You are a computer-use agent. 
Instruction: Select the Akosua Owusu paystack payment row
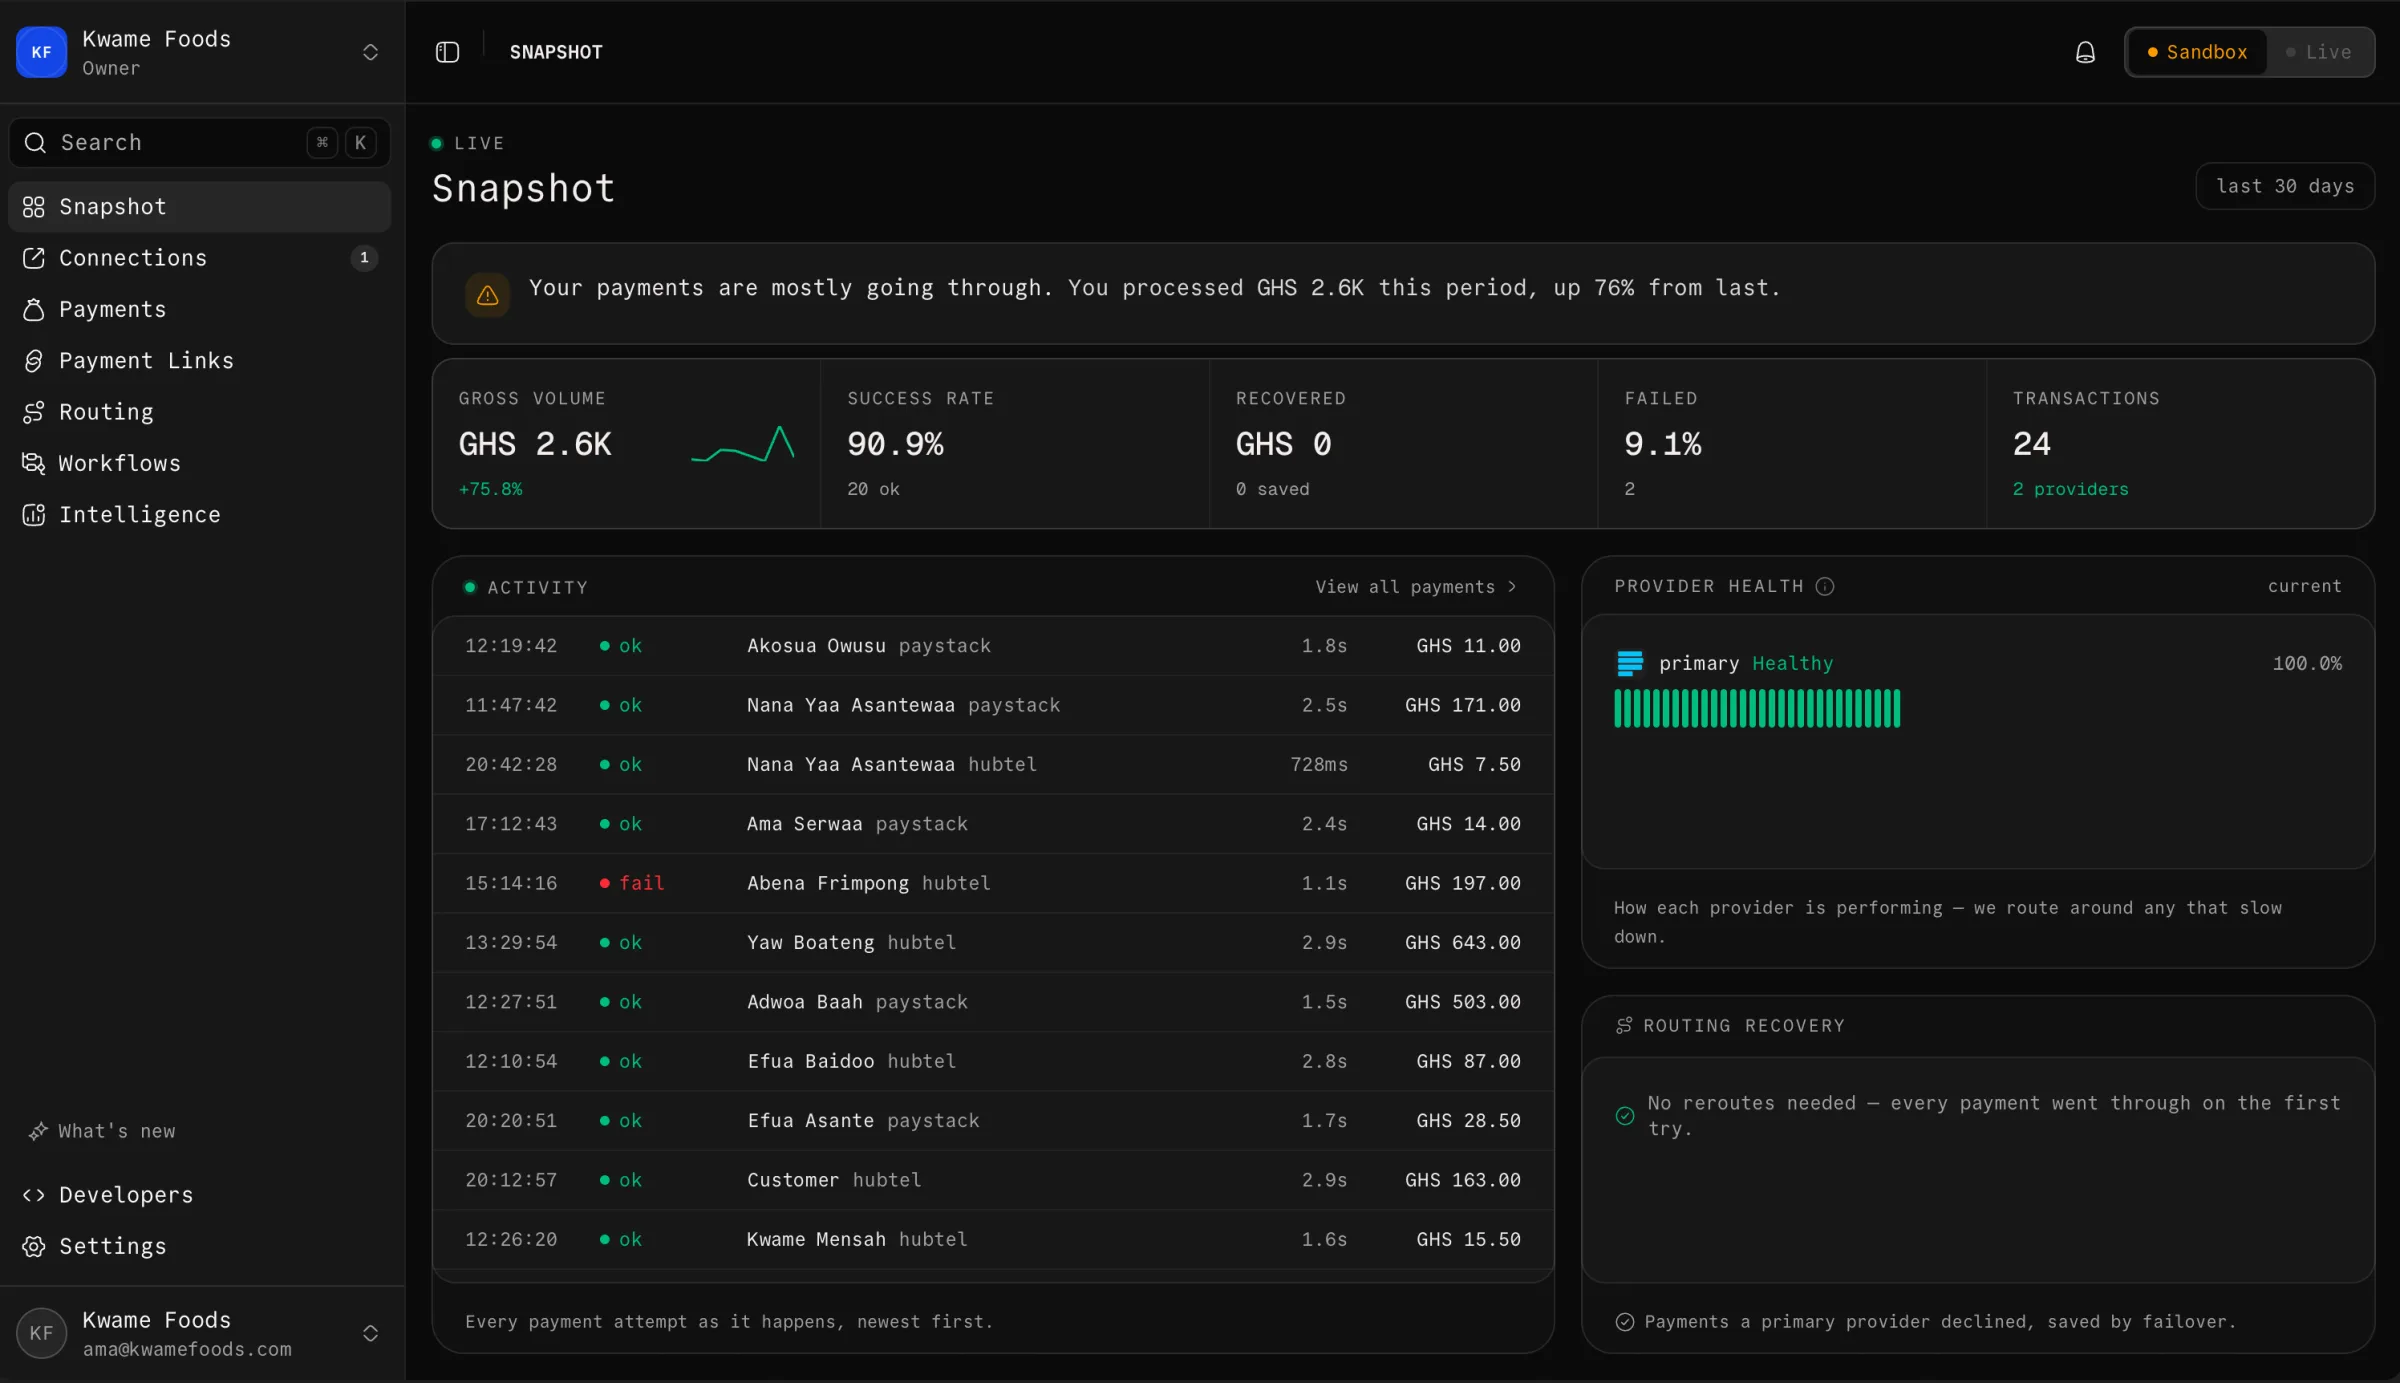pos(993,646)
